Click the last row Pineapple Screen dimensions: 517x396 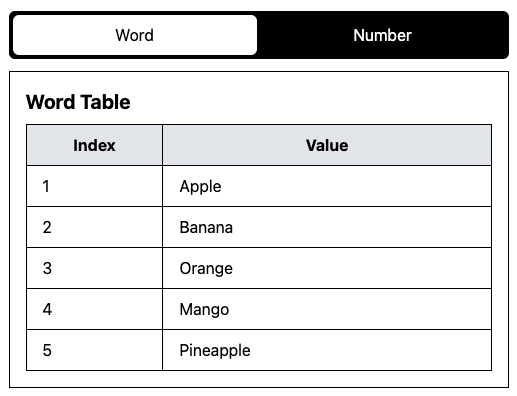pyautogui.click(x=259, y=350)
